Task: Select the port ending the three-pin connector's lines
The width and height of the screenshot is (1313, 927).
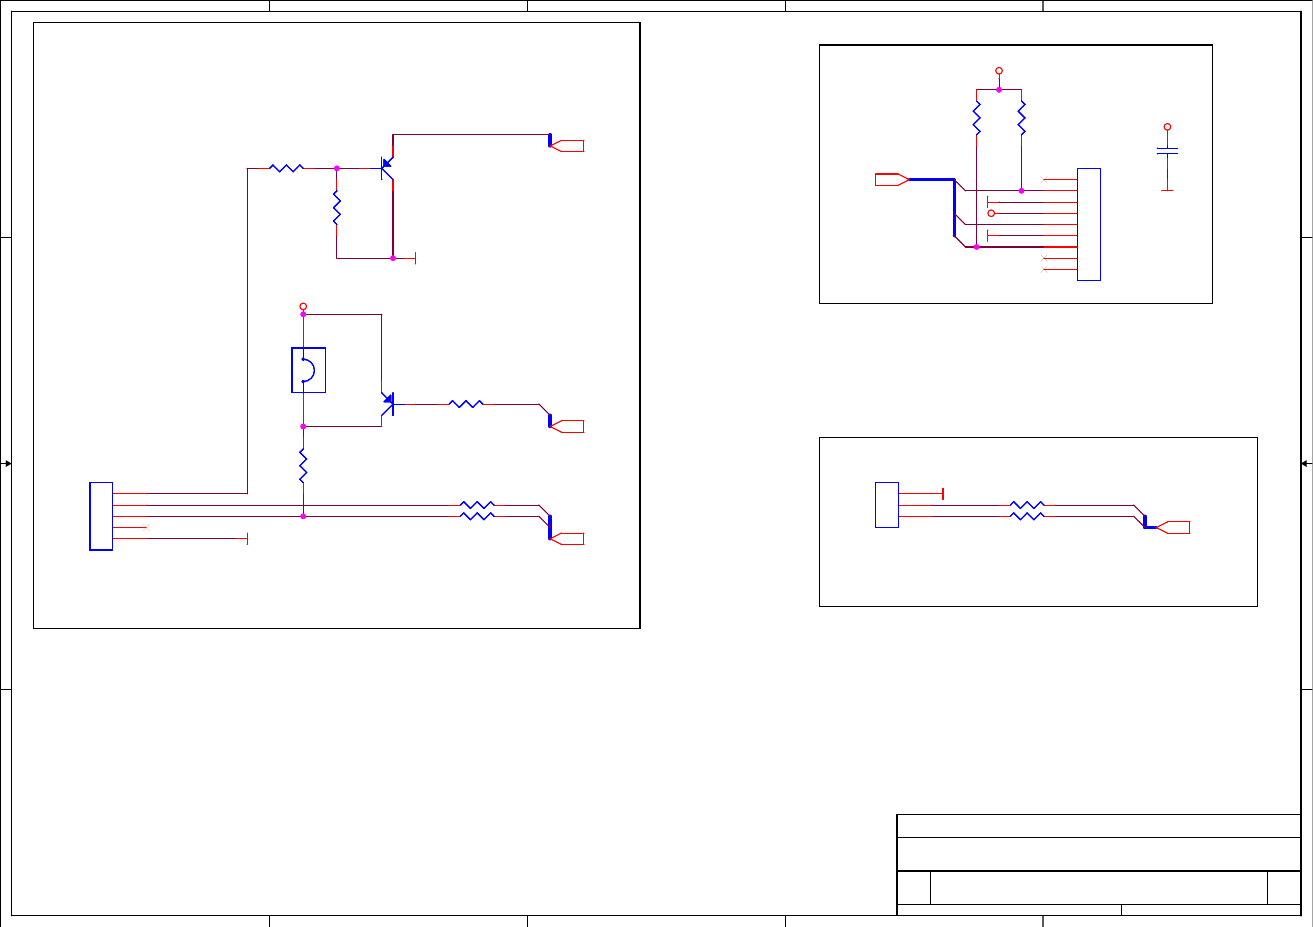Action: 1174,527
